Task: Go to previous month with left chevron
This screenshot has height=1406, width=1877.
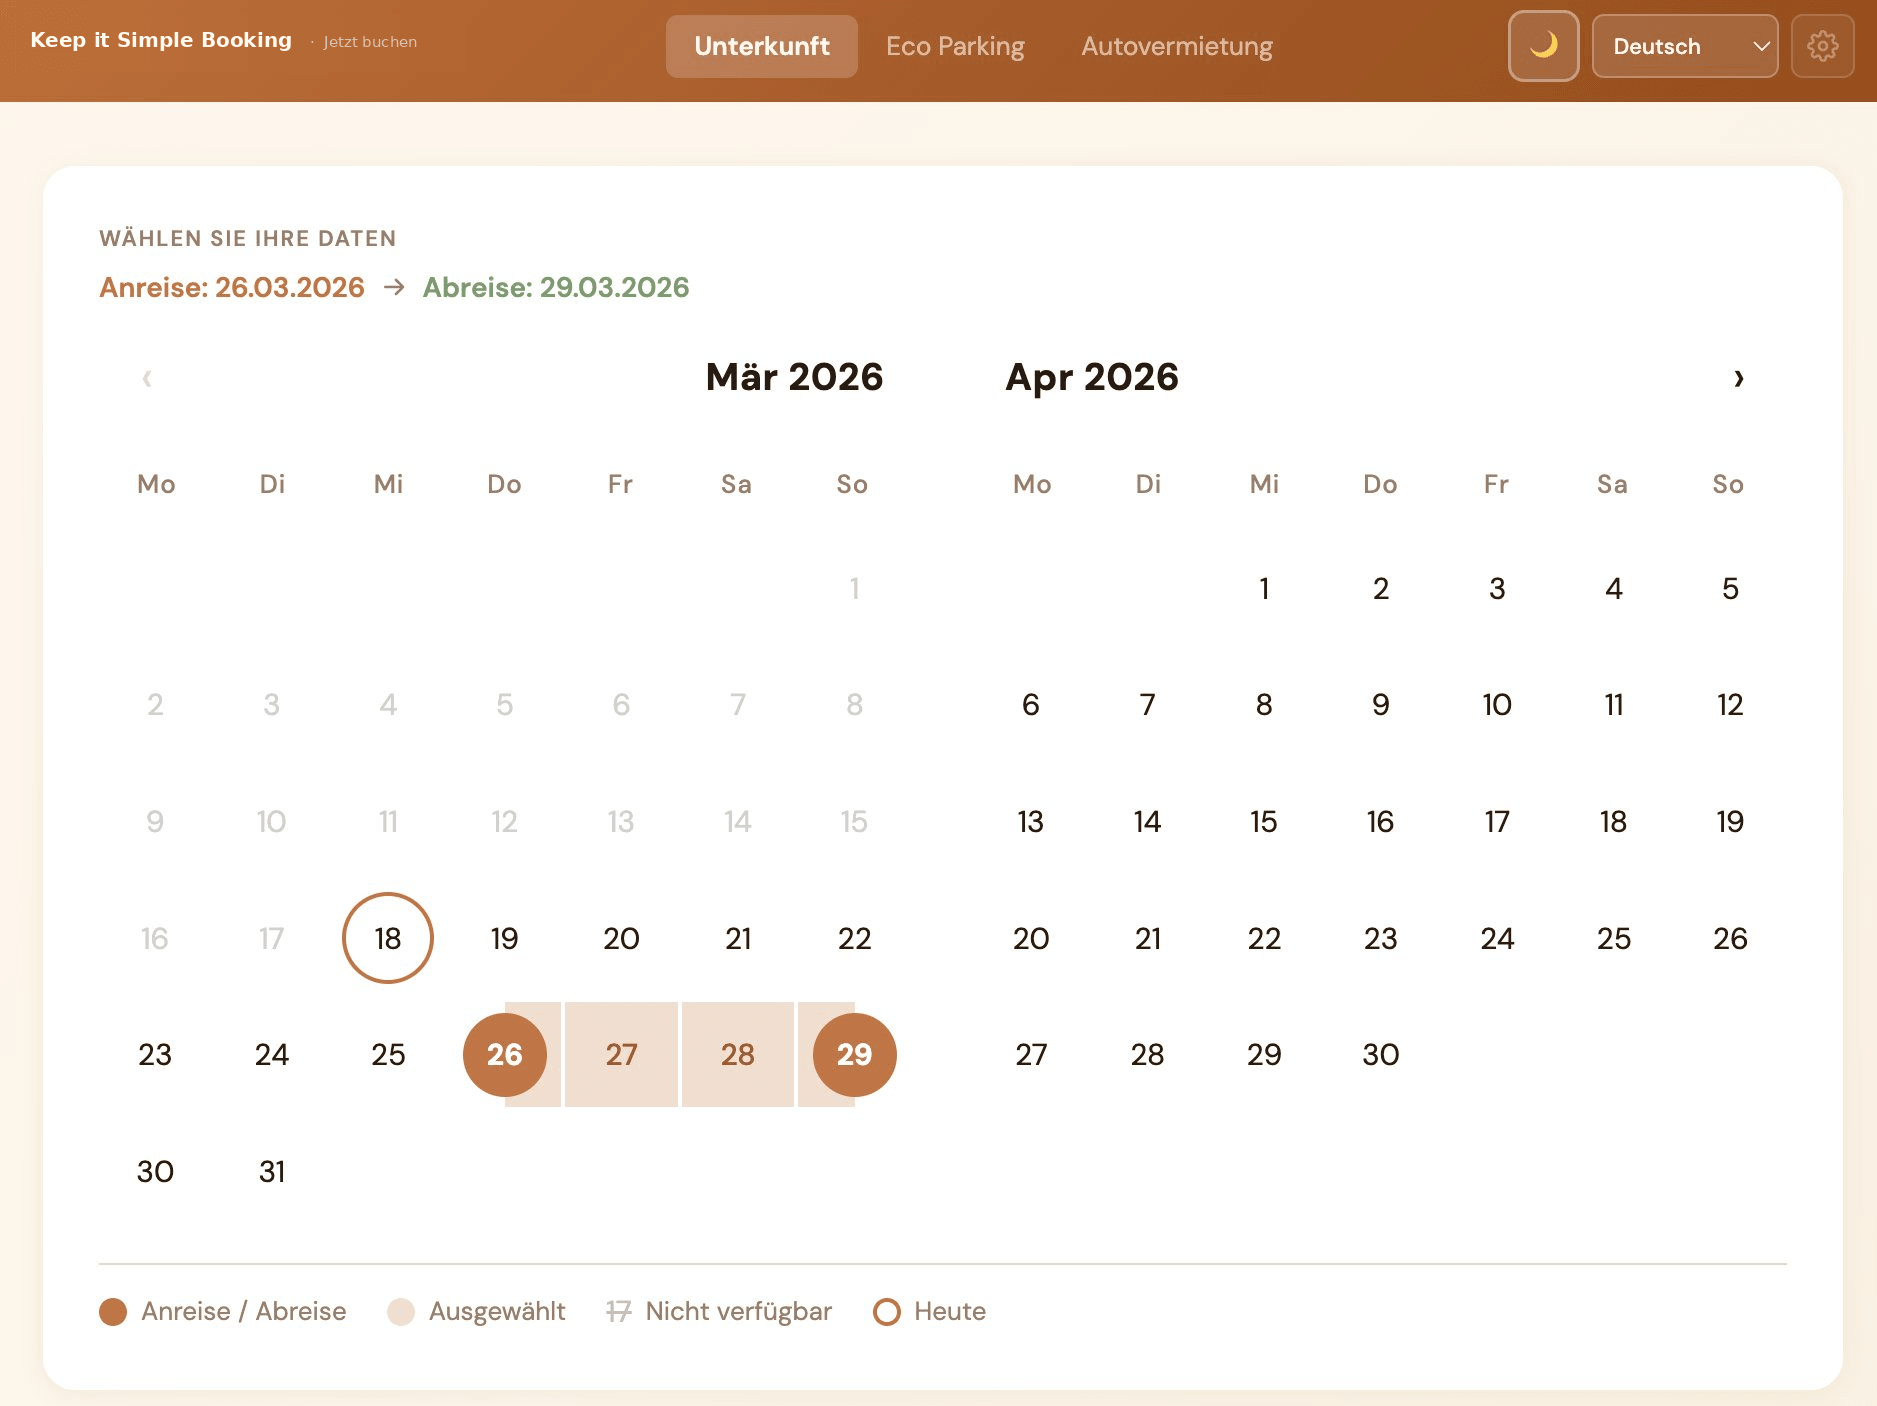Action: coord(146,378)
